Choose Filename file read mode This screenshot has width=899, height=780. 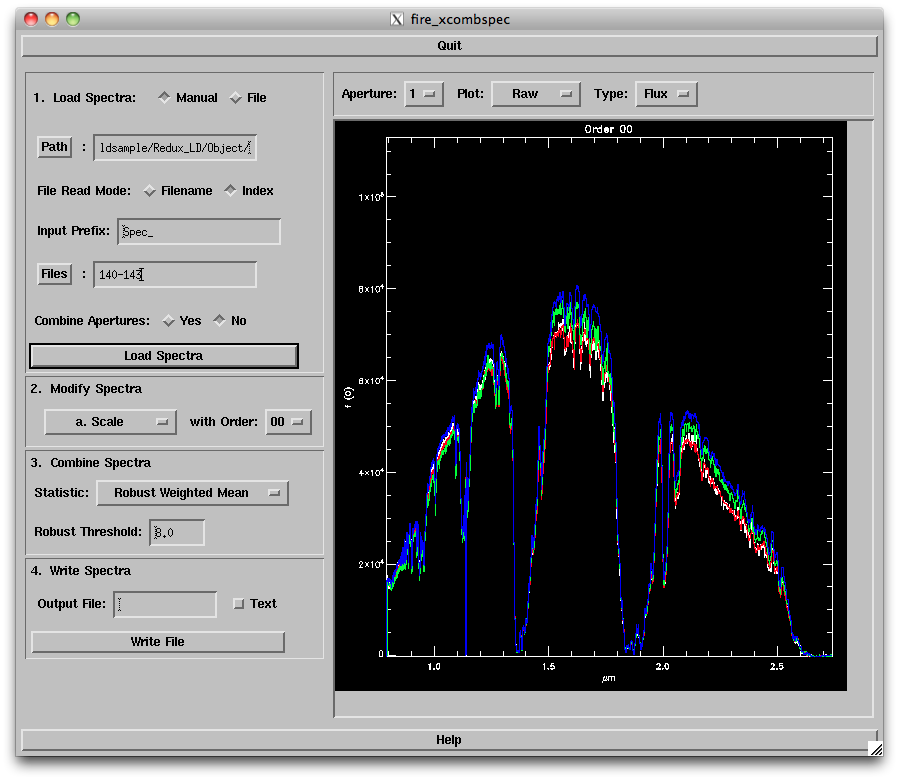coord(178,190)
